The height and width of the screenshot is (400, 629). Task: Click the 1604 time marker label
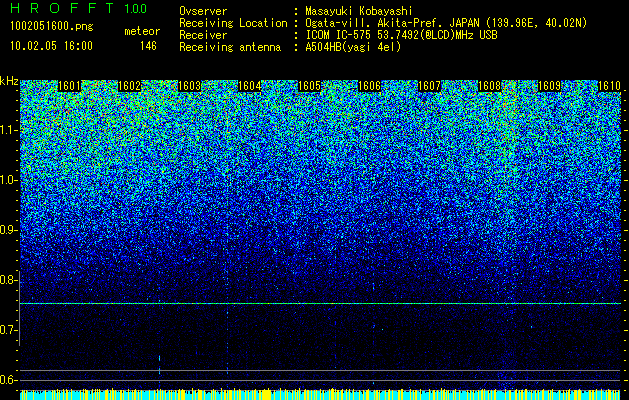click(250, 86)
